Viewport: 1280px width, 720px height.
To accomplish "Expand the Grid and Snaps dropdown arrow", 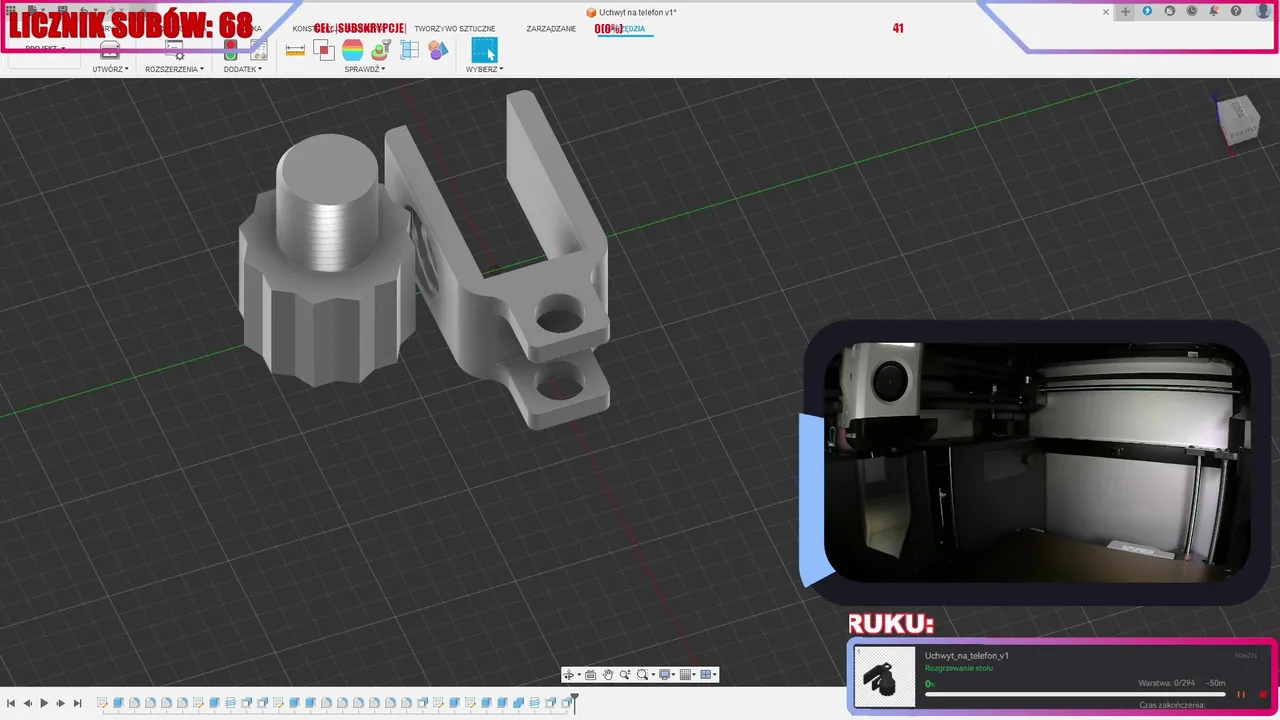I will (694, 675).
